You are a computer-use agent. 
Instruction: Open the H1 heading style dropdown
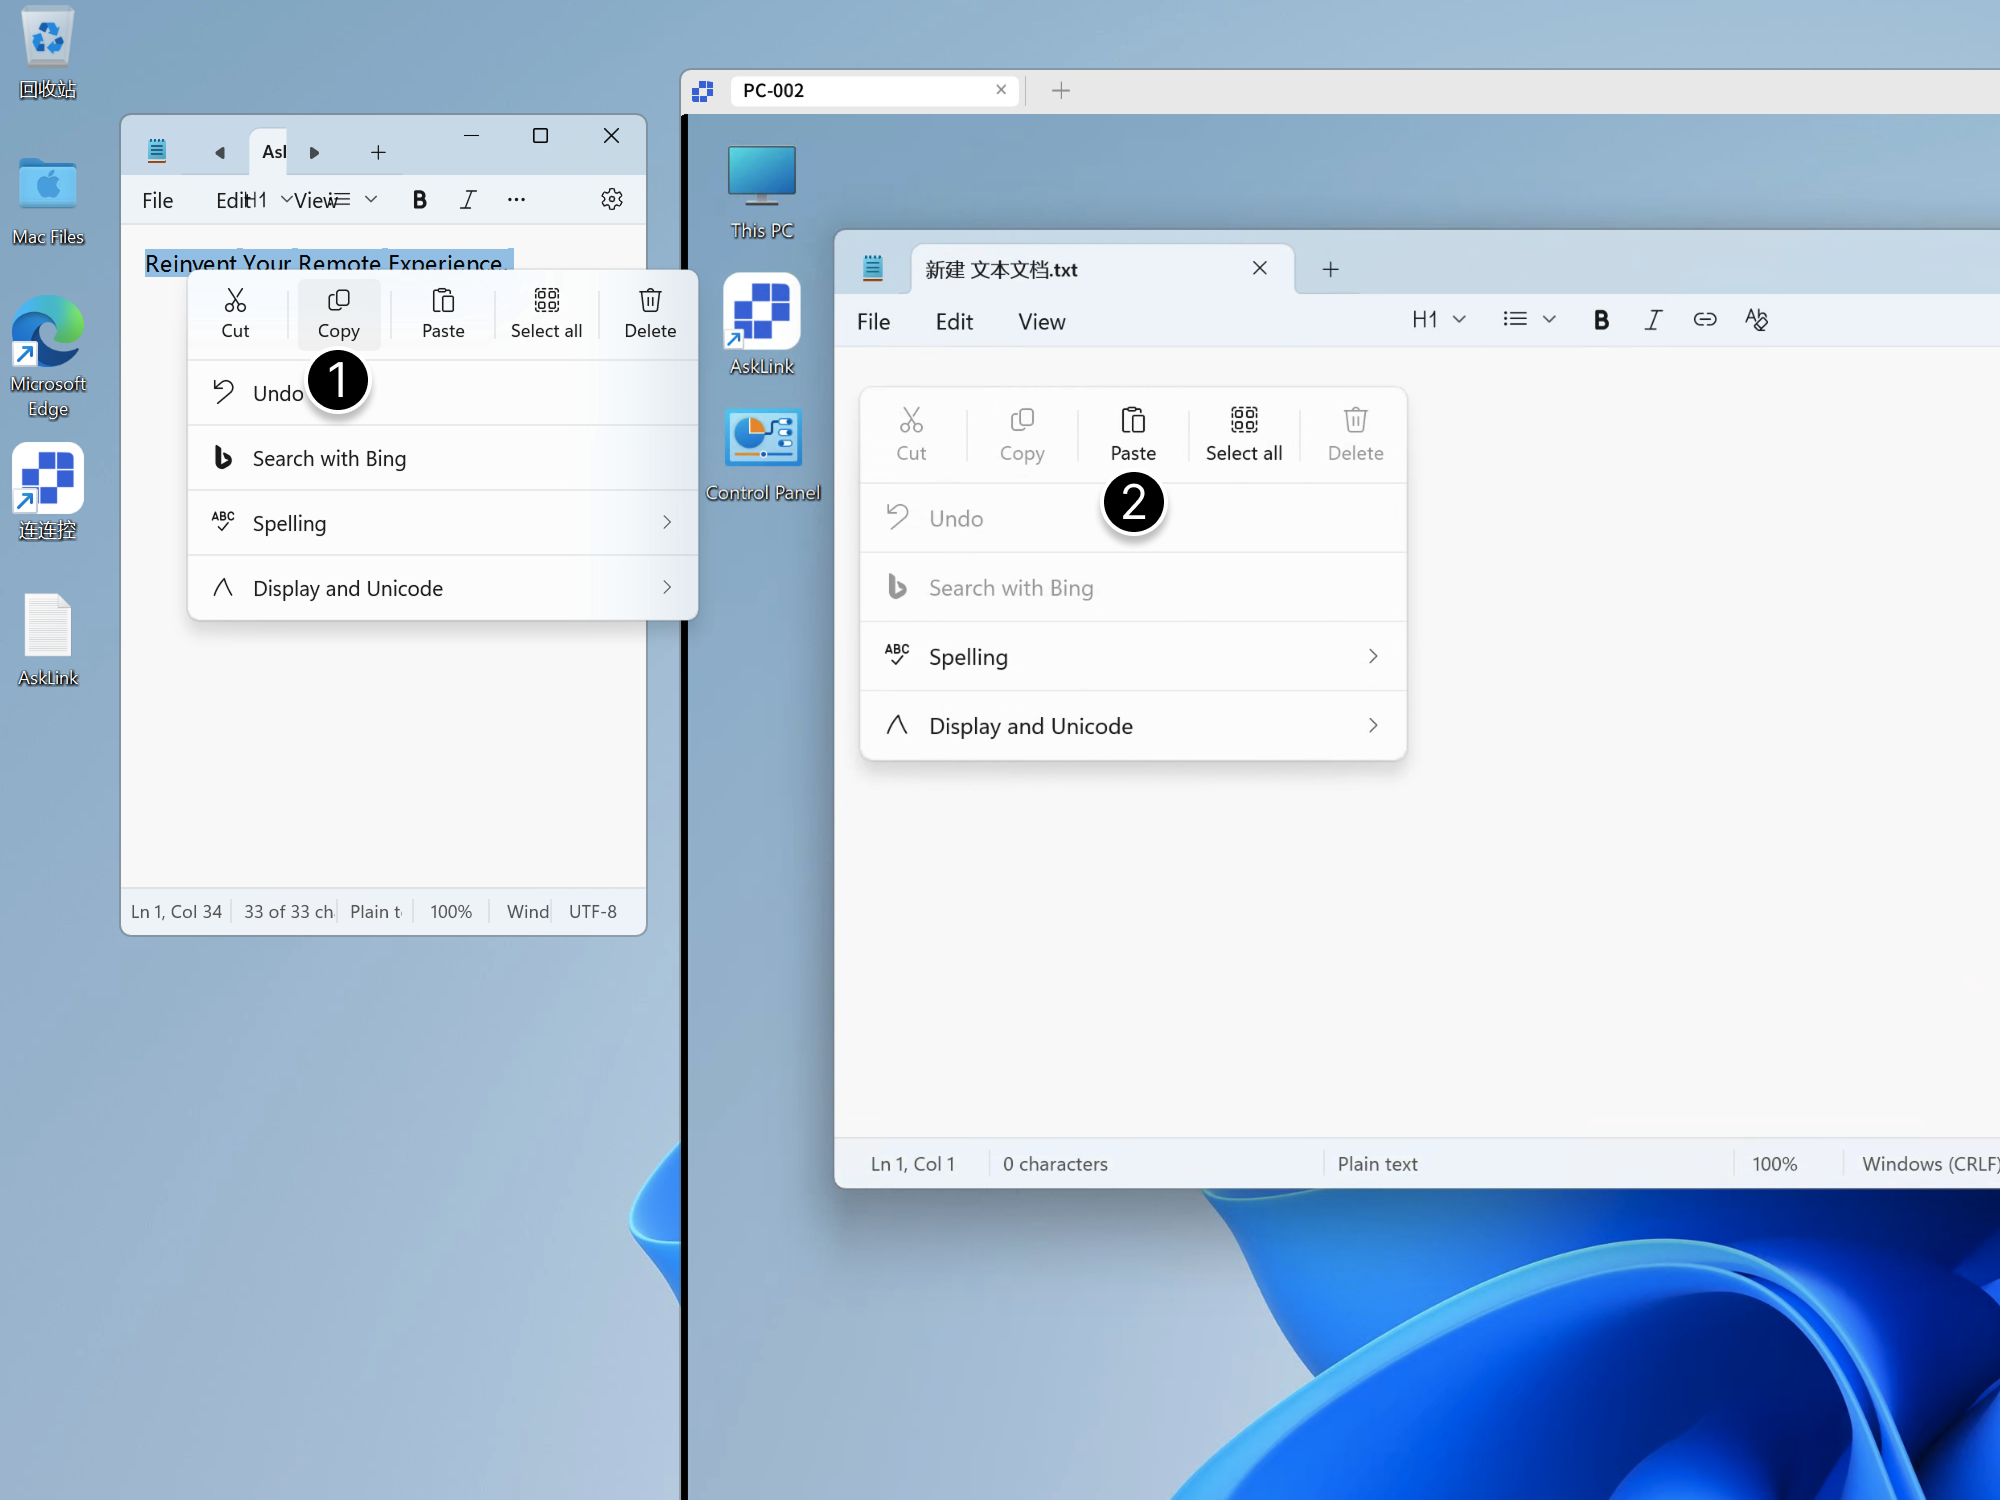(x=1438, y=319)
